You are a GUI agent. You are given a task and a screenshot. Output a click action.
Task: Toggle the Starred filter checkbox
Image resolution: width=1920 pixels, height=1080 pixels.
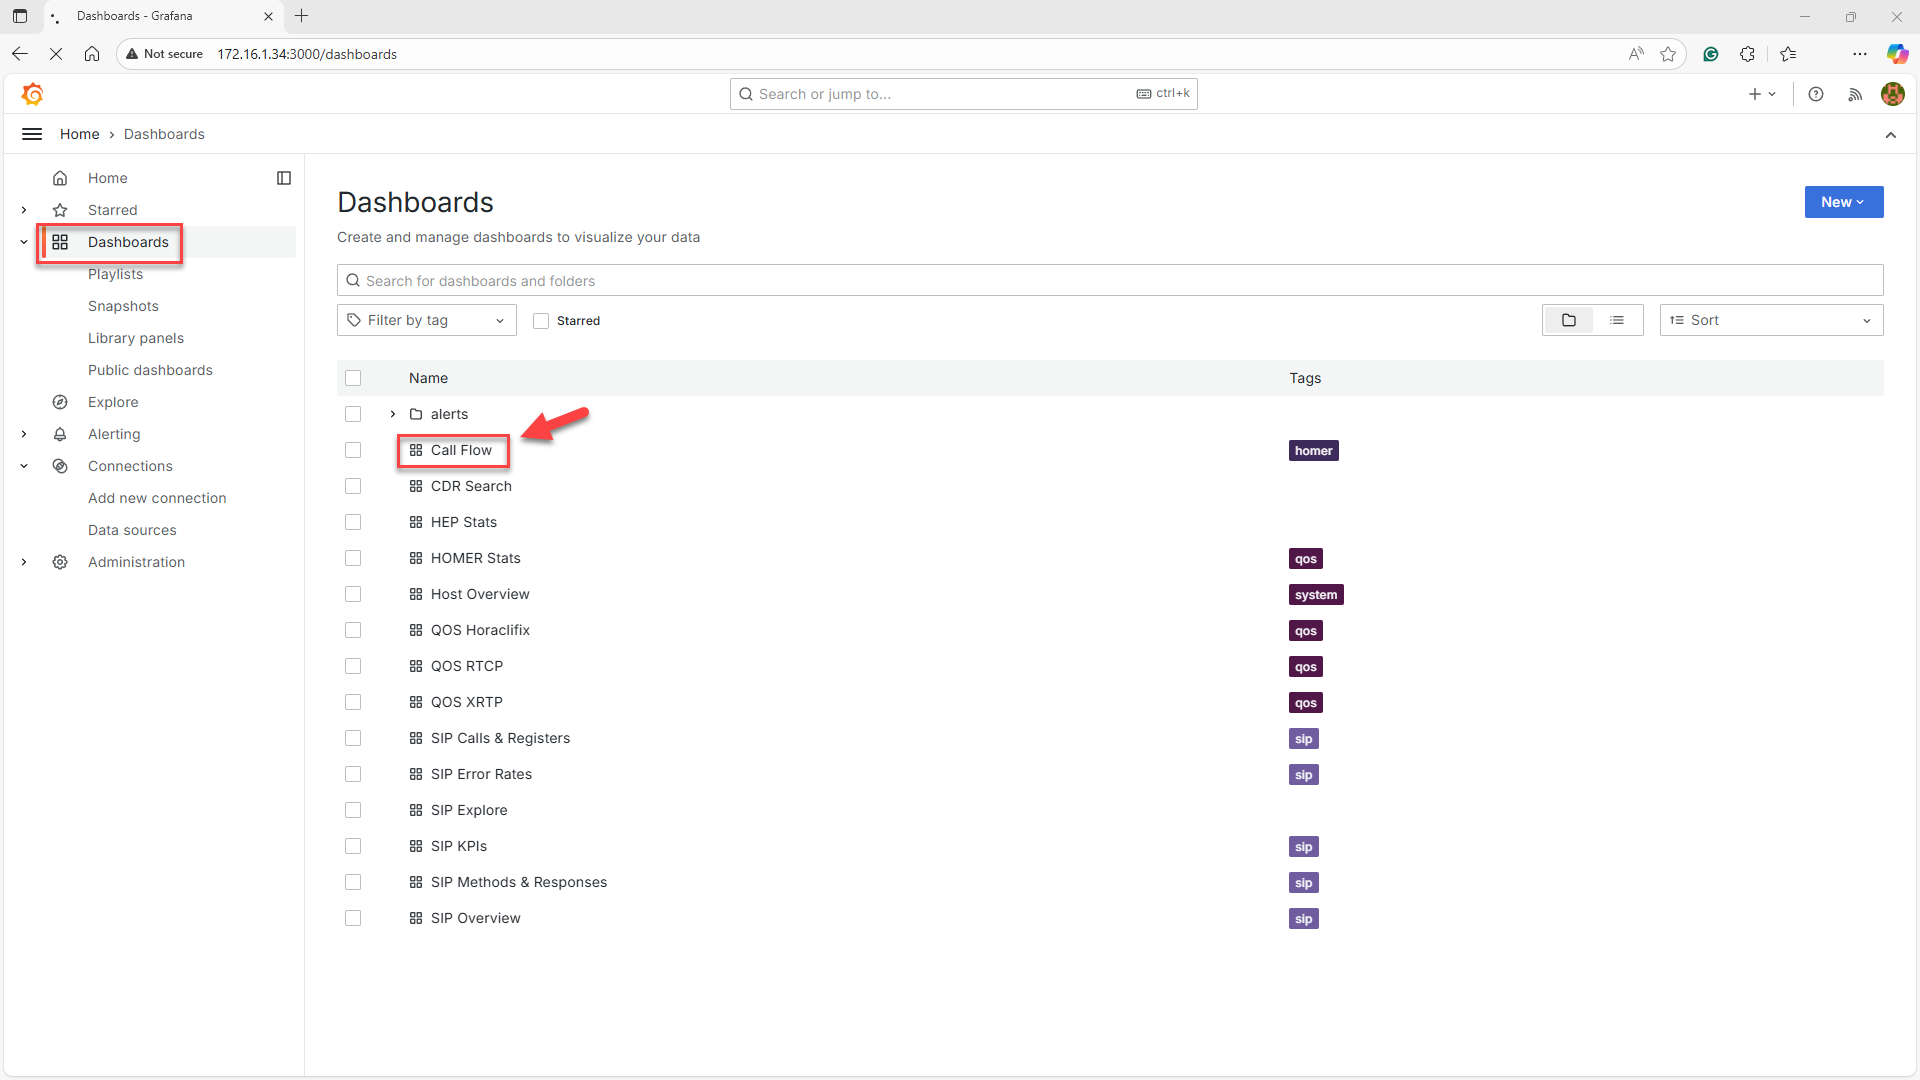[x=540, y=321]
